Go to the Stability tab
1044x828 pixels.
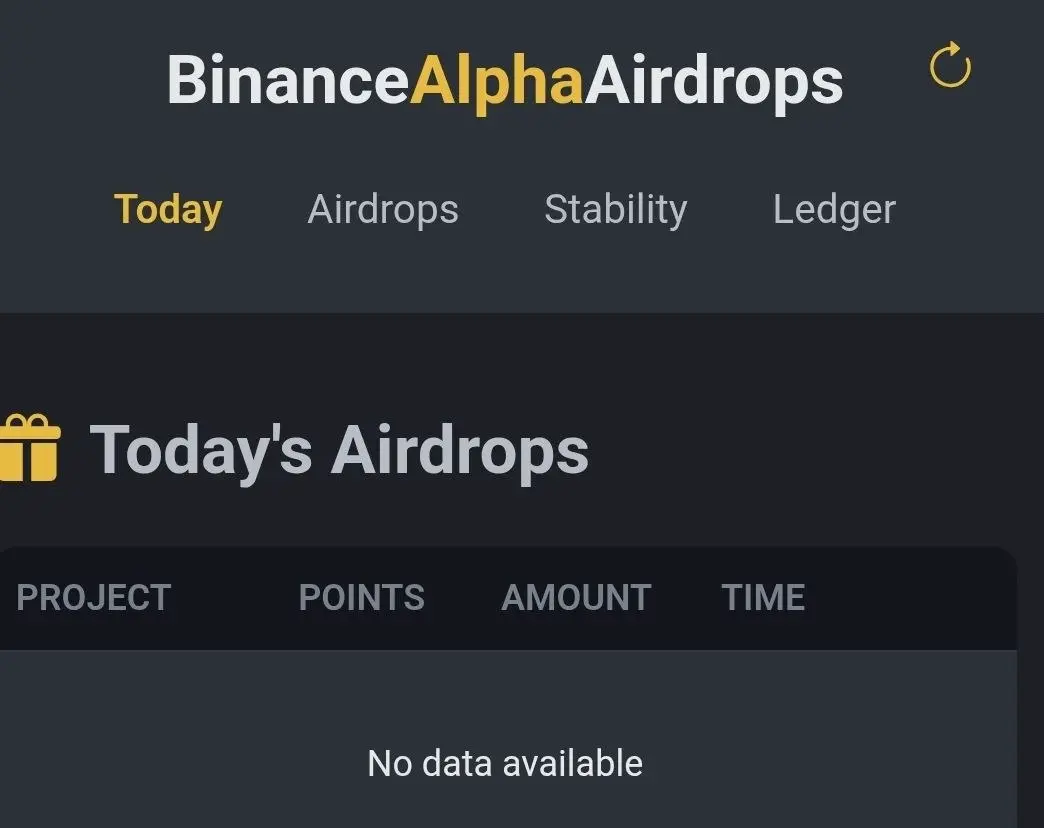point(615,210)
